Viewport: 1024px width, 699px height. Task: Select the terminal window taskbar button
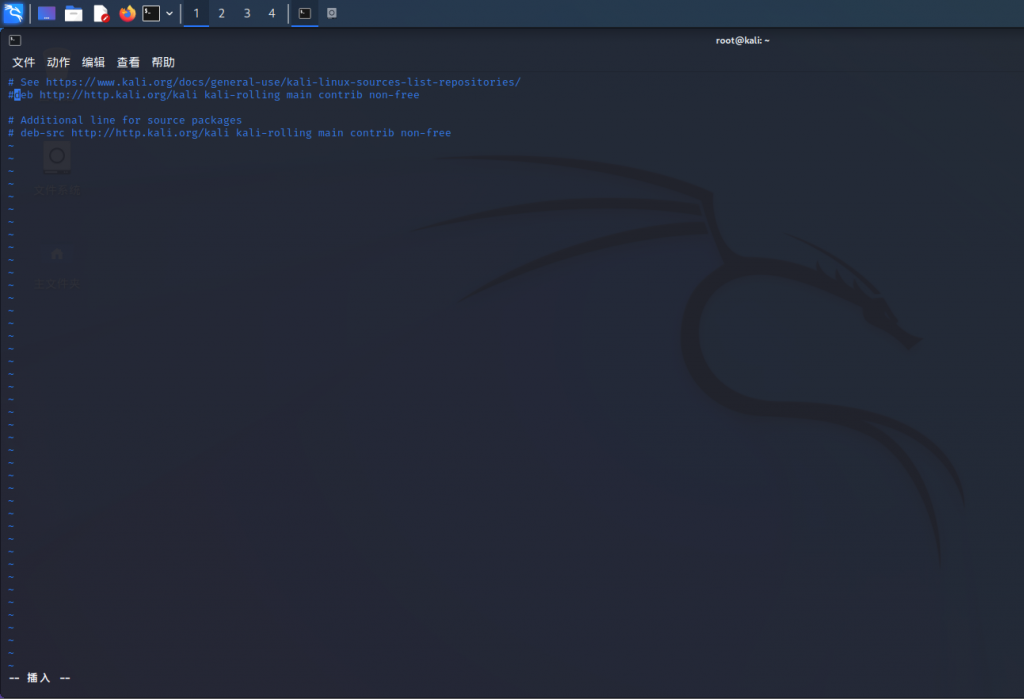[x=304, y=13]
